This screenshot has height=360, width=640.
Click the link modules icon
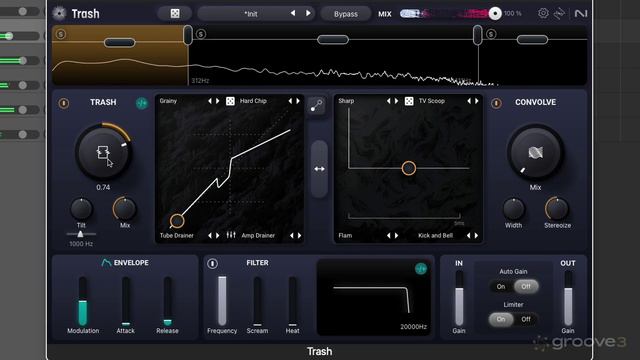316,106
